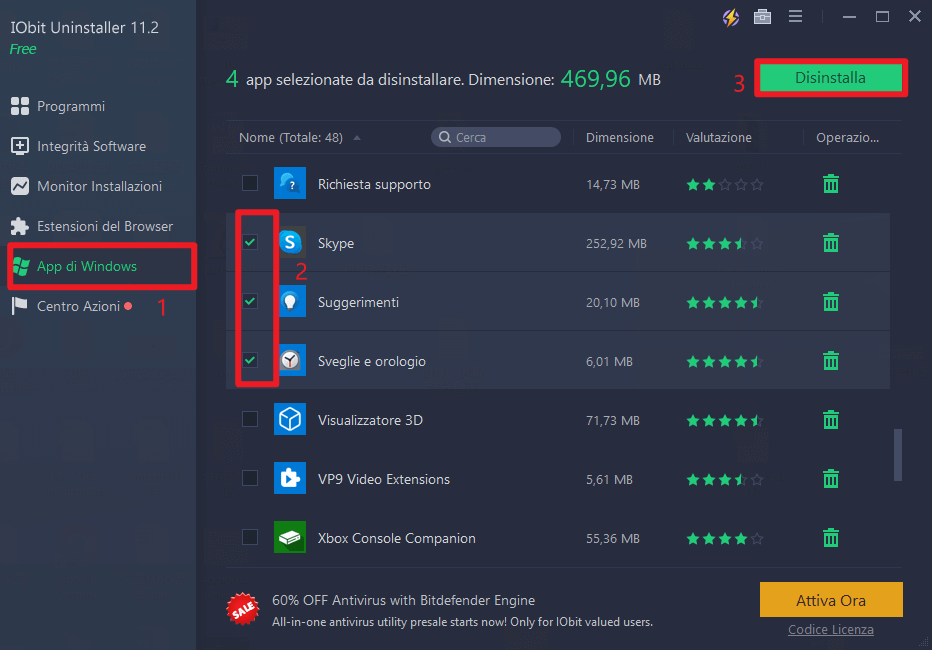932x650 pixels.
Task: Open Integrità Software section
Action: 78,146
